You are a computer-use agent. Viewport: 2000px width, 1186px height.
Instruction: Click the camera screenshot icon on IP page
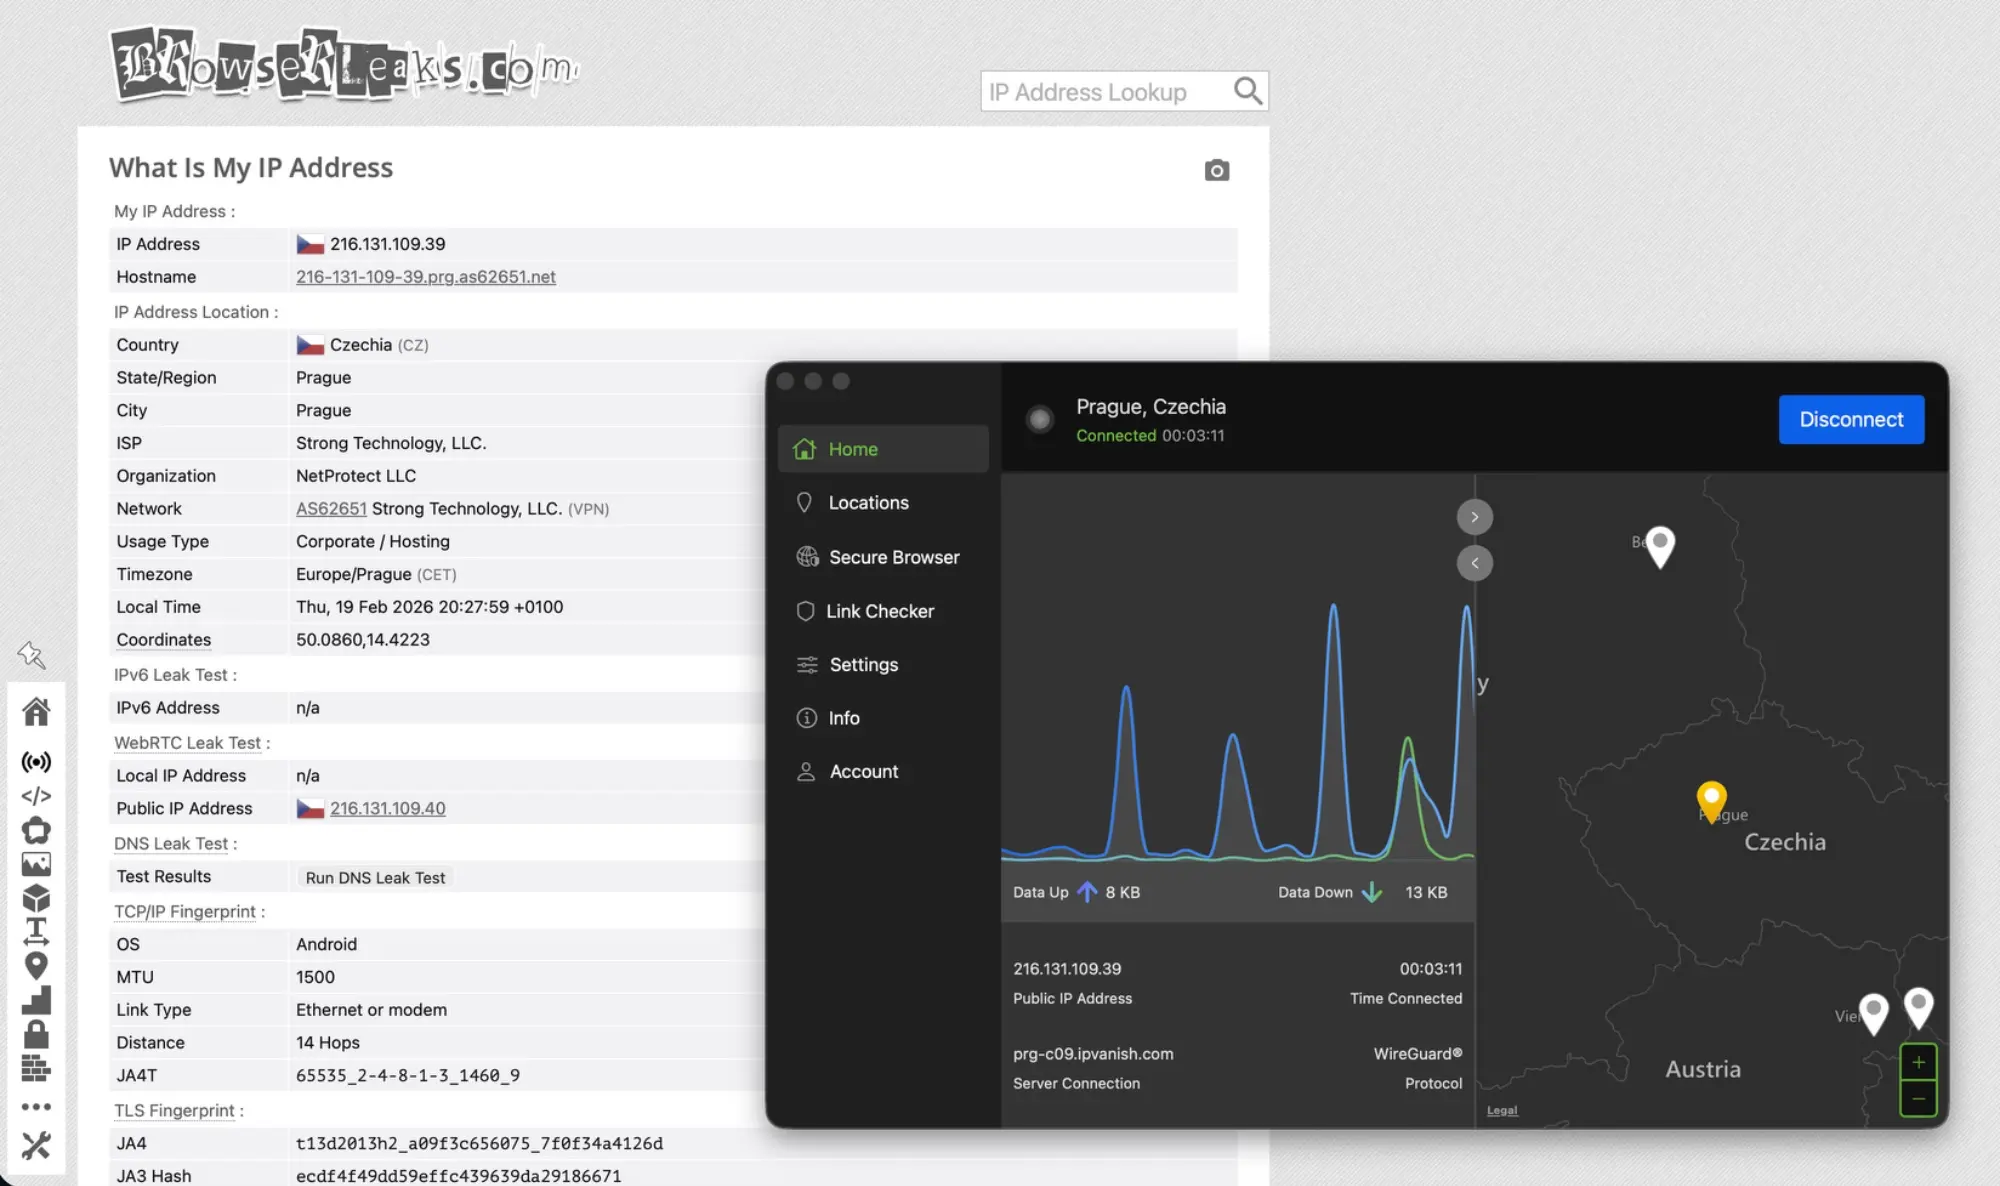1216,170
